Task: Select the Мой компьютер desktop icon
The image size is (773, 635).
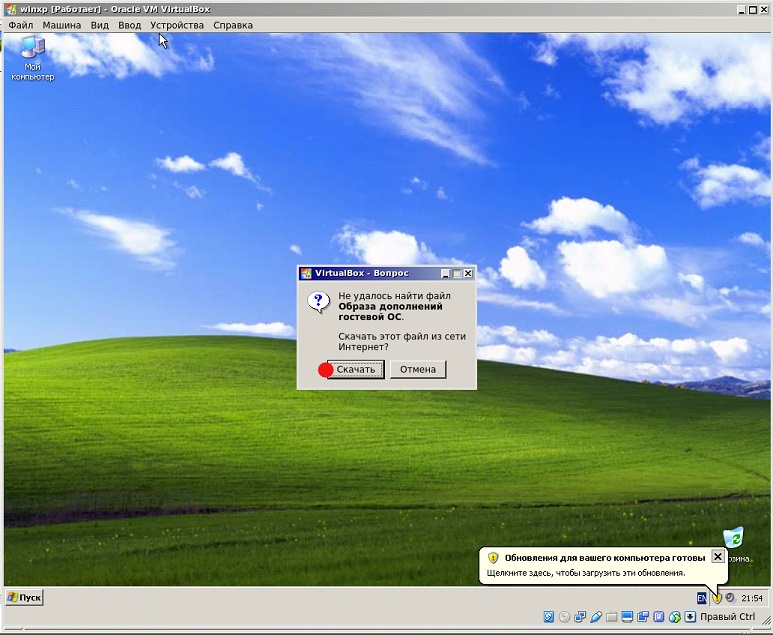Action: (x=32, y=57)
